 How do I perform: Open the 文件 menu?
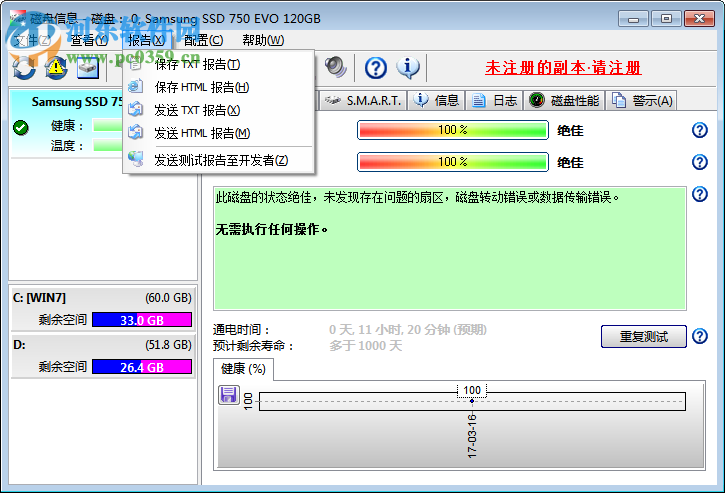32,40
